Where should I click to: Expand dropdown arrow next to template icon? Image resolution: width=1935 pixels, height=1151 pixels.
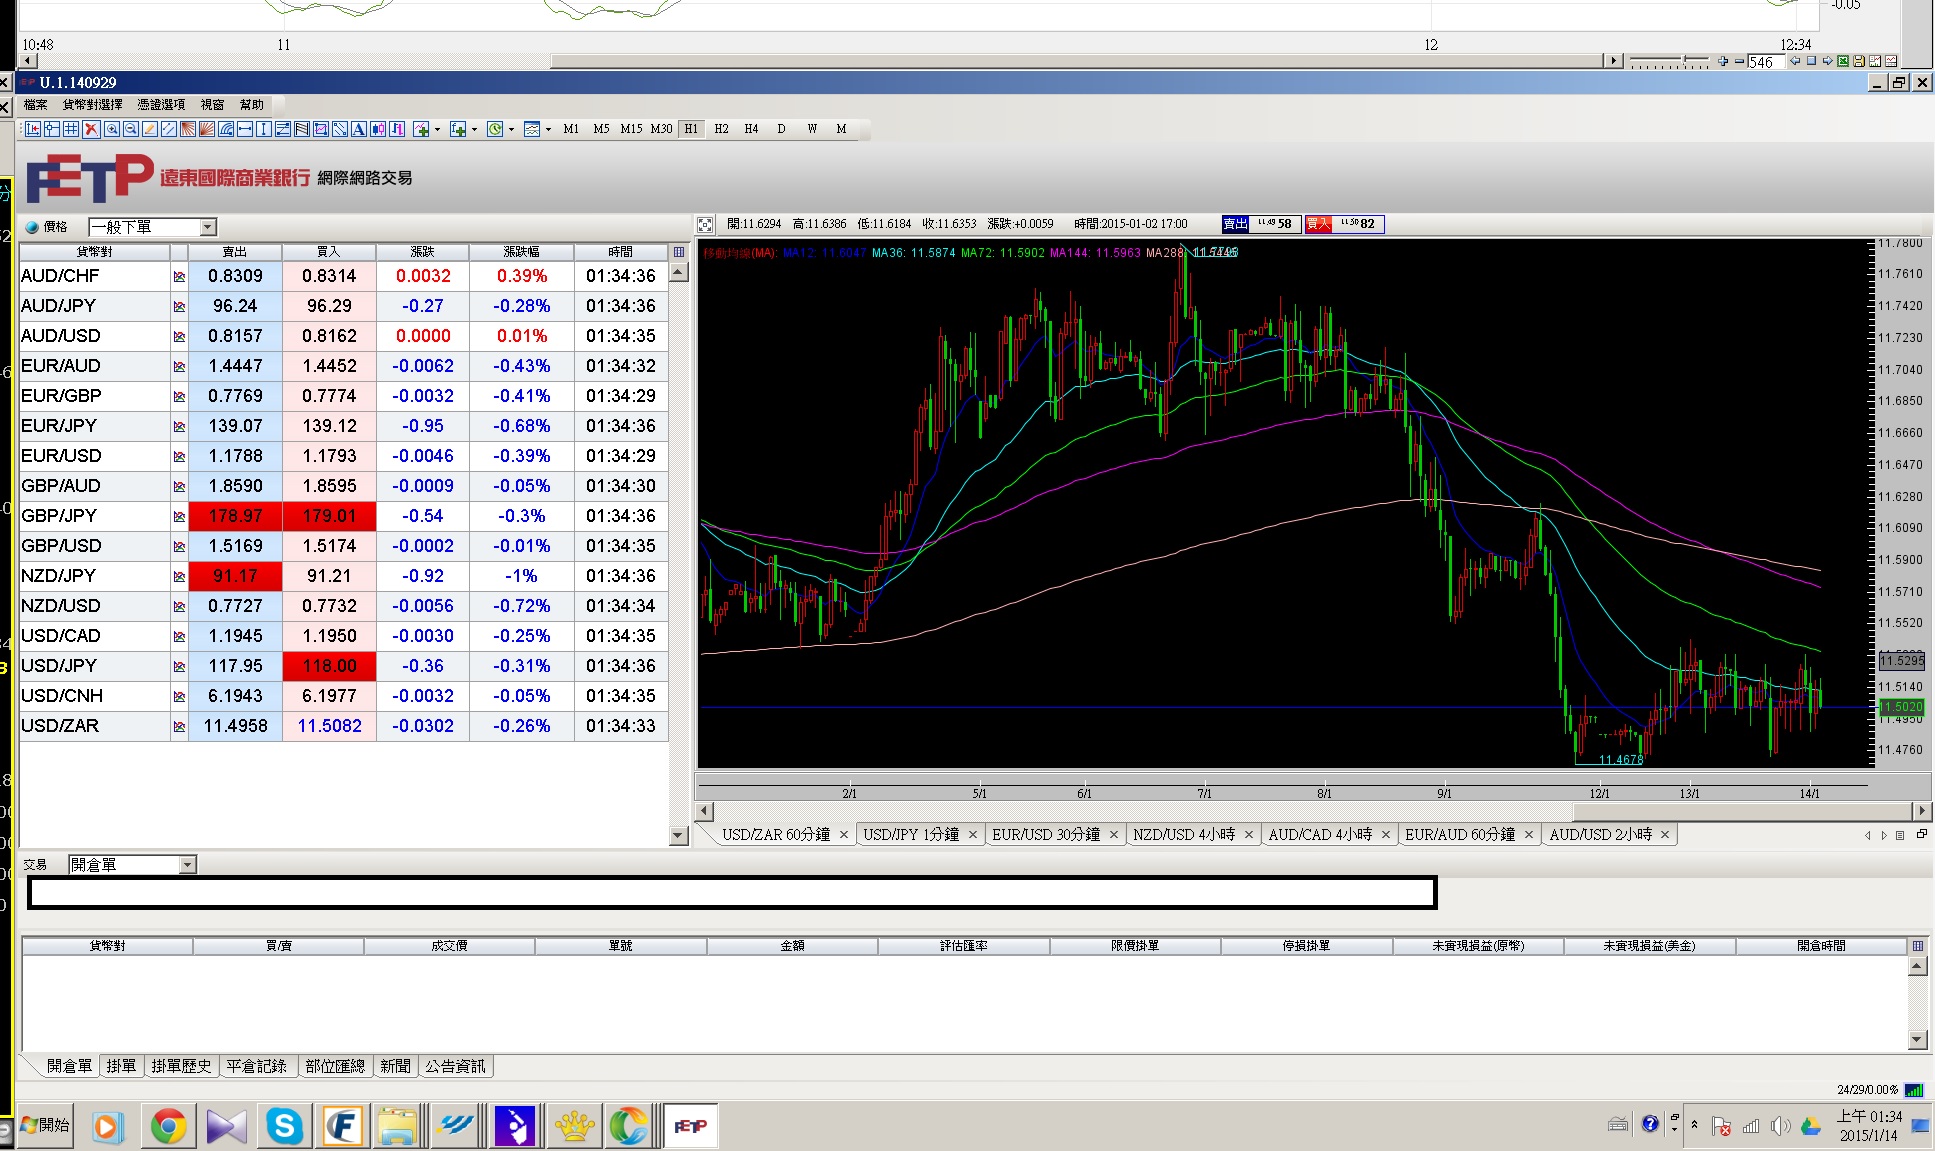(548, 129)
